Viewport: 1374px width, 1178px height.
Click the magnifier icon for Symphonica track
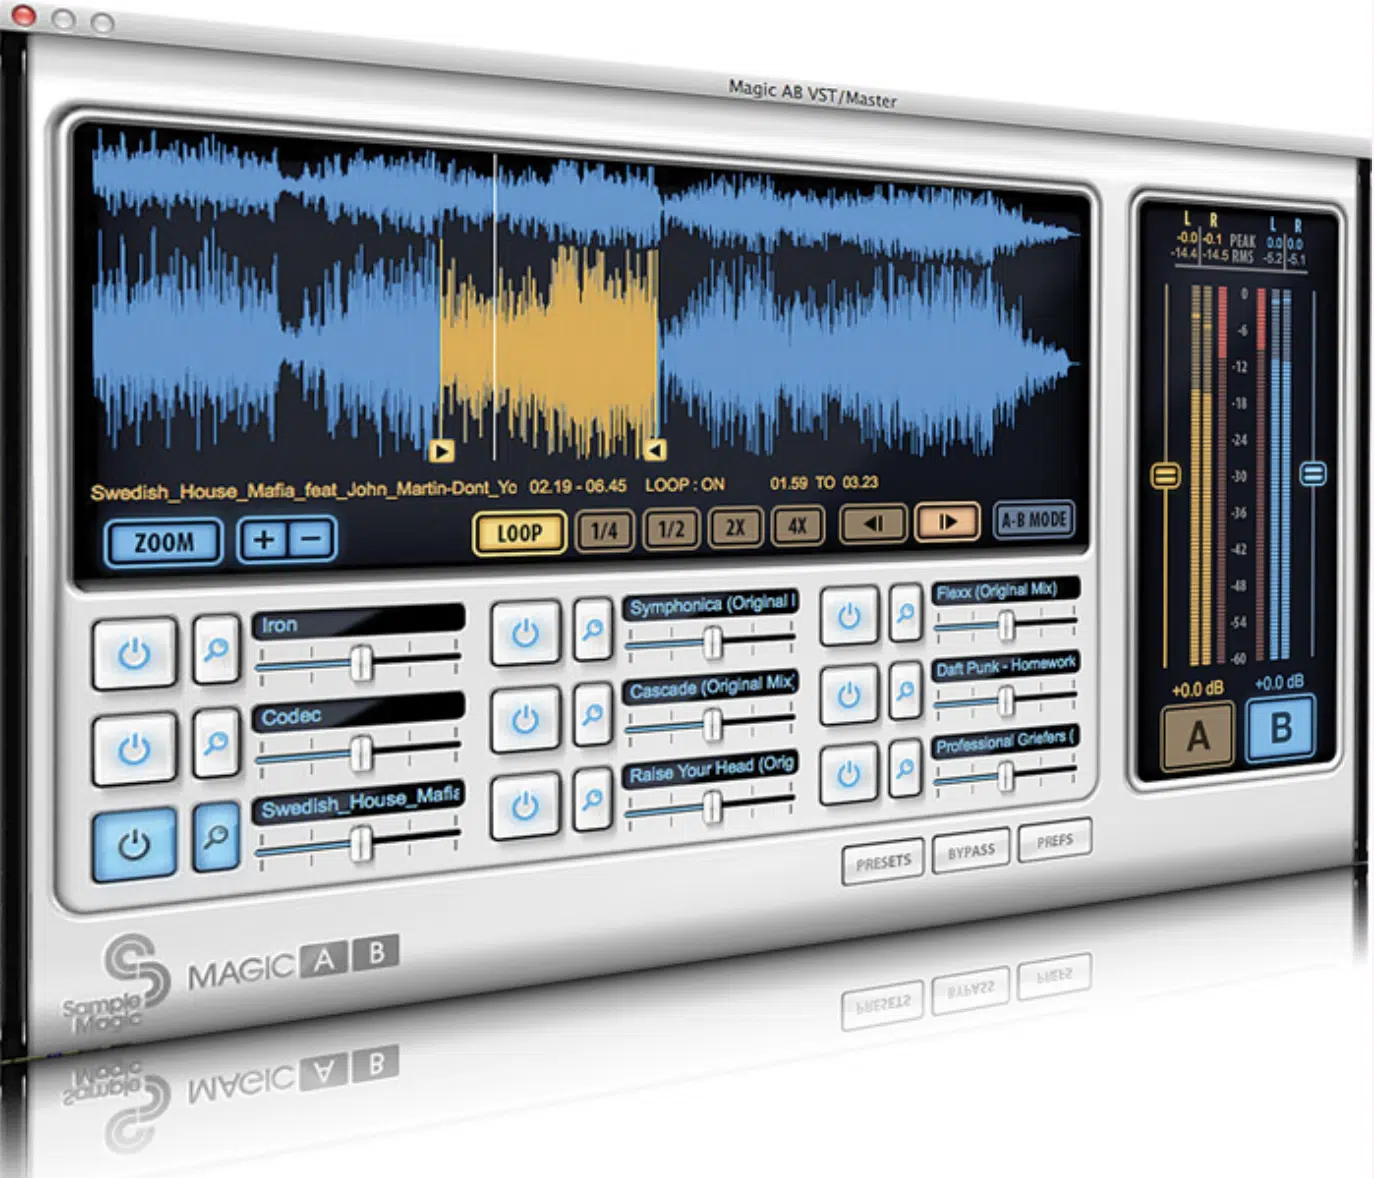point(593,628)
